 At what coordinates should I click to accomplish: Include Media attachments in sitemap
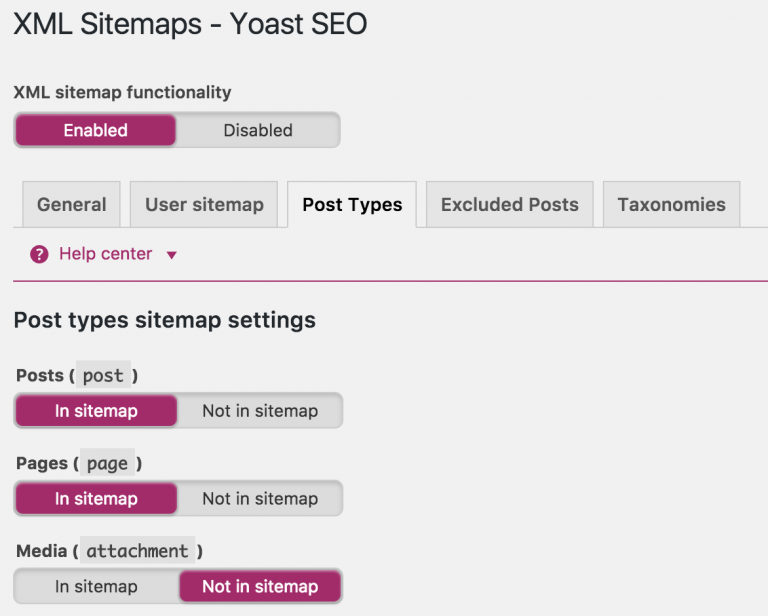pyautogui.click(x=96, y=587)
